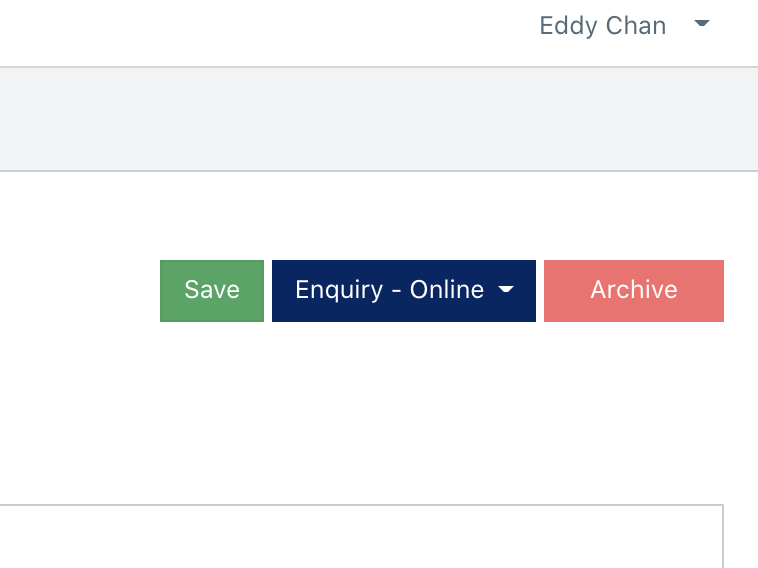Click the caret inside Enquiry - Online button
The image size is (758, 568).
click(x=506, y=290)
